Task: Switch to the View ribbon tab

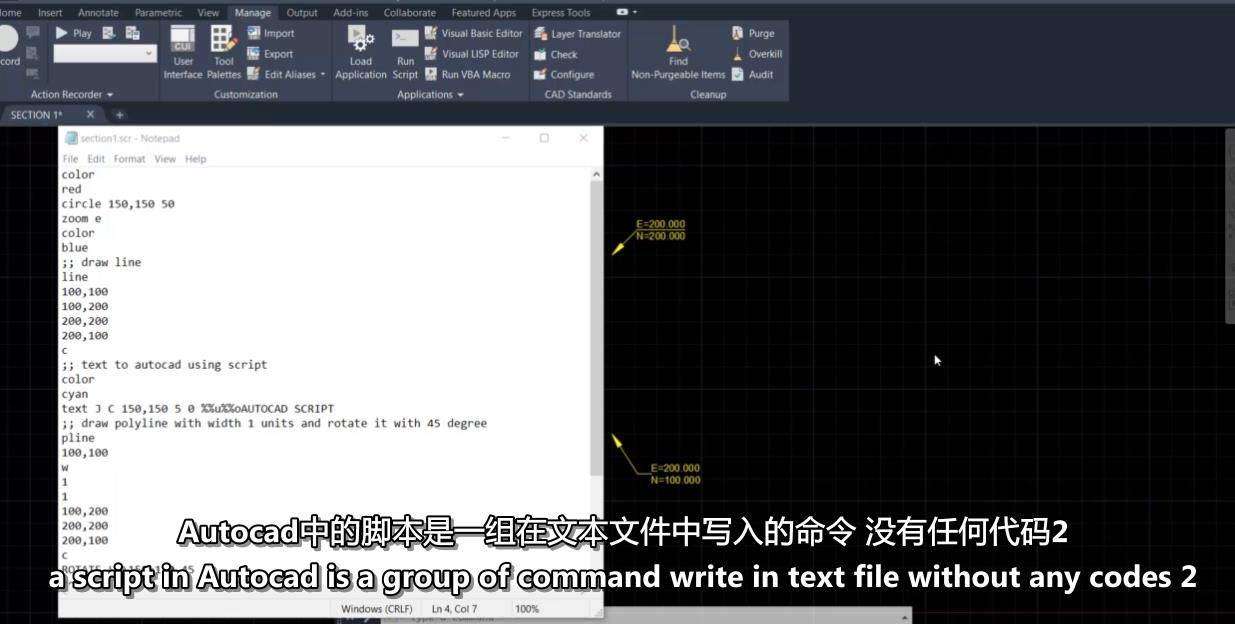Action: [208, 12]
